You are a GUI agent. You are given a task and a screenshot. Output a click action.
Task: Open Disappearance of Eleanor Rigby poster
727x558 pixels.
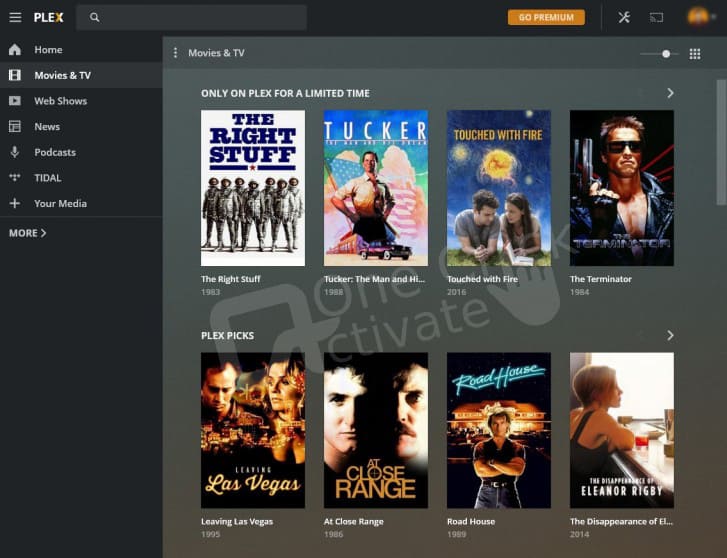point(622,430)
